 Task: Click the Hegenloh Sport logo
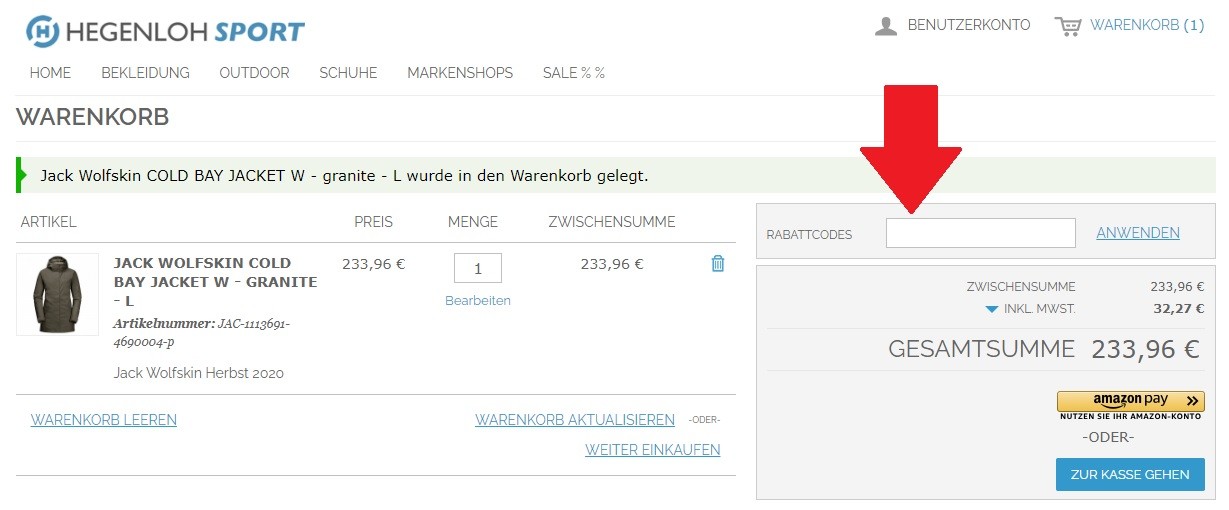[165, 31]
